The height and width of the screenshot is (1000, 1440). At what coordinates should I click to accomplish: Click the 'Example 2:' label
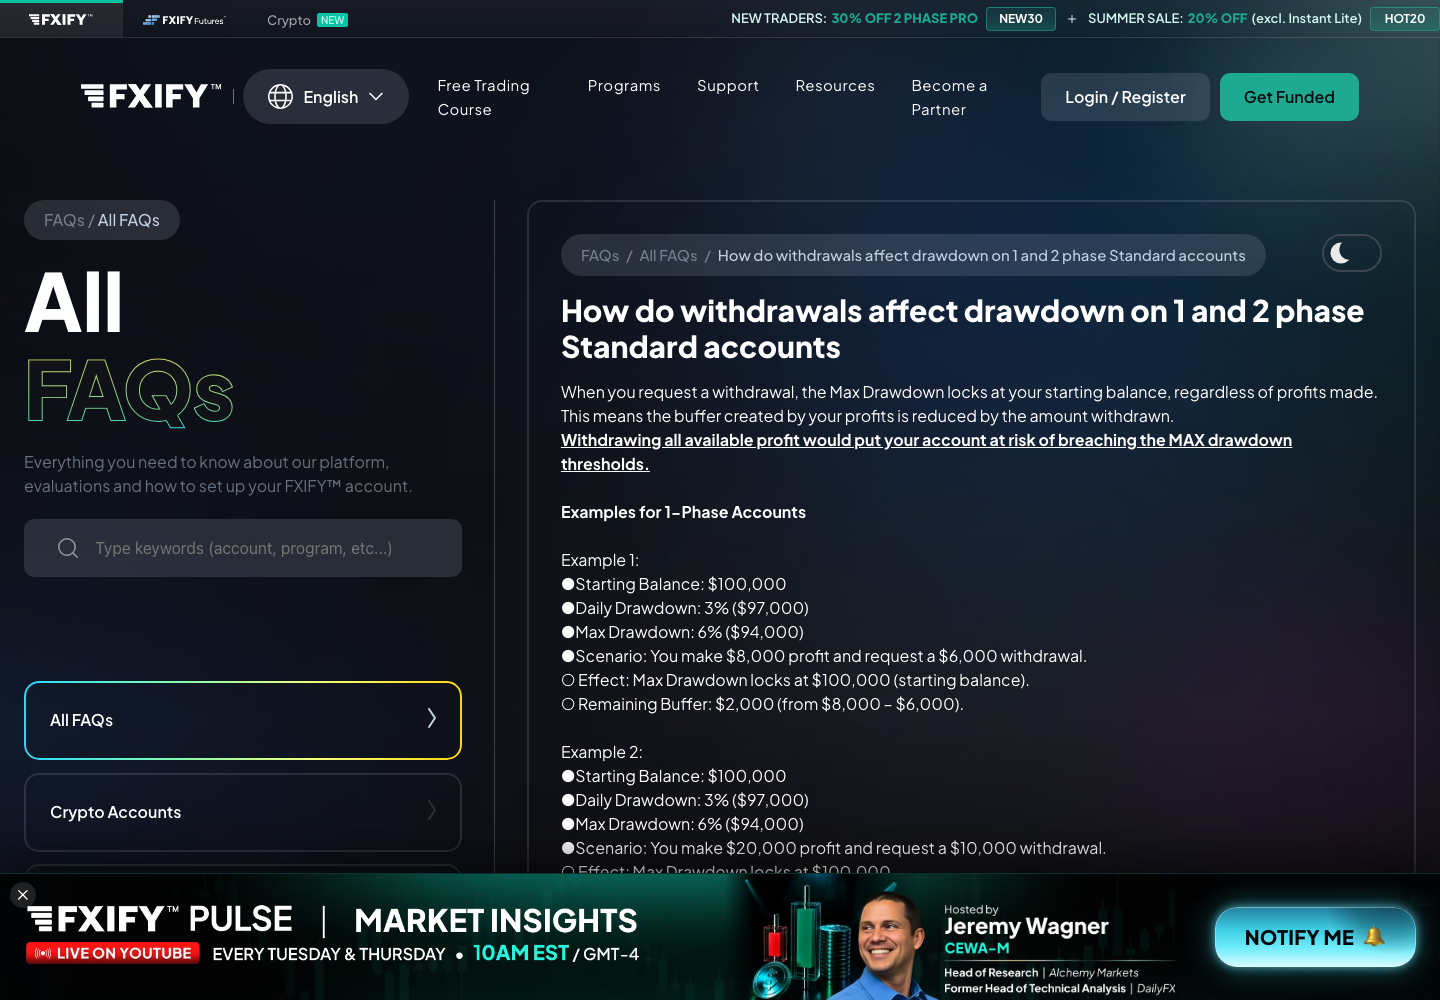coord(601,752)
